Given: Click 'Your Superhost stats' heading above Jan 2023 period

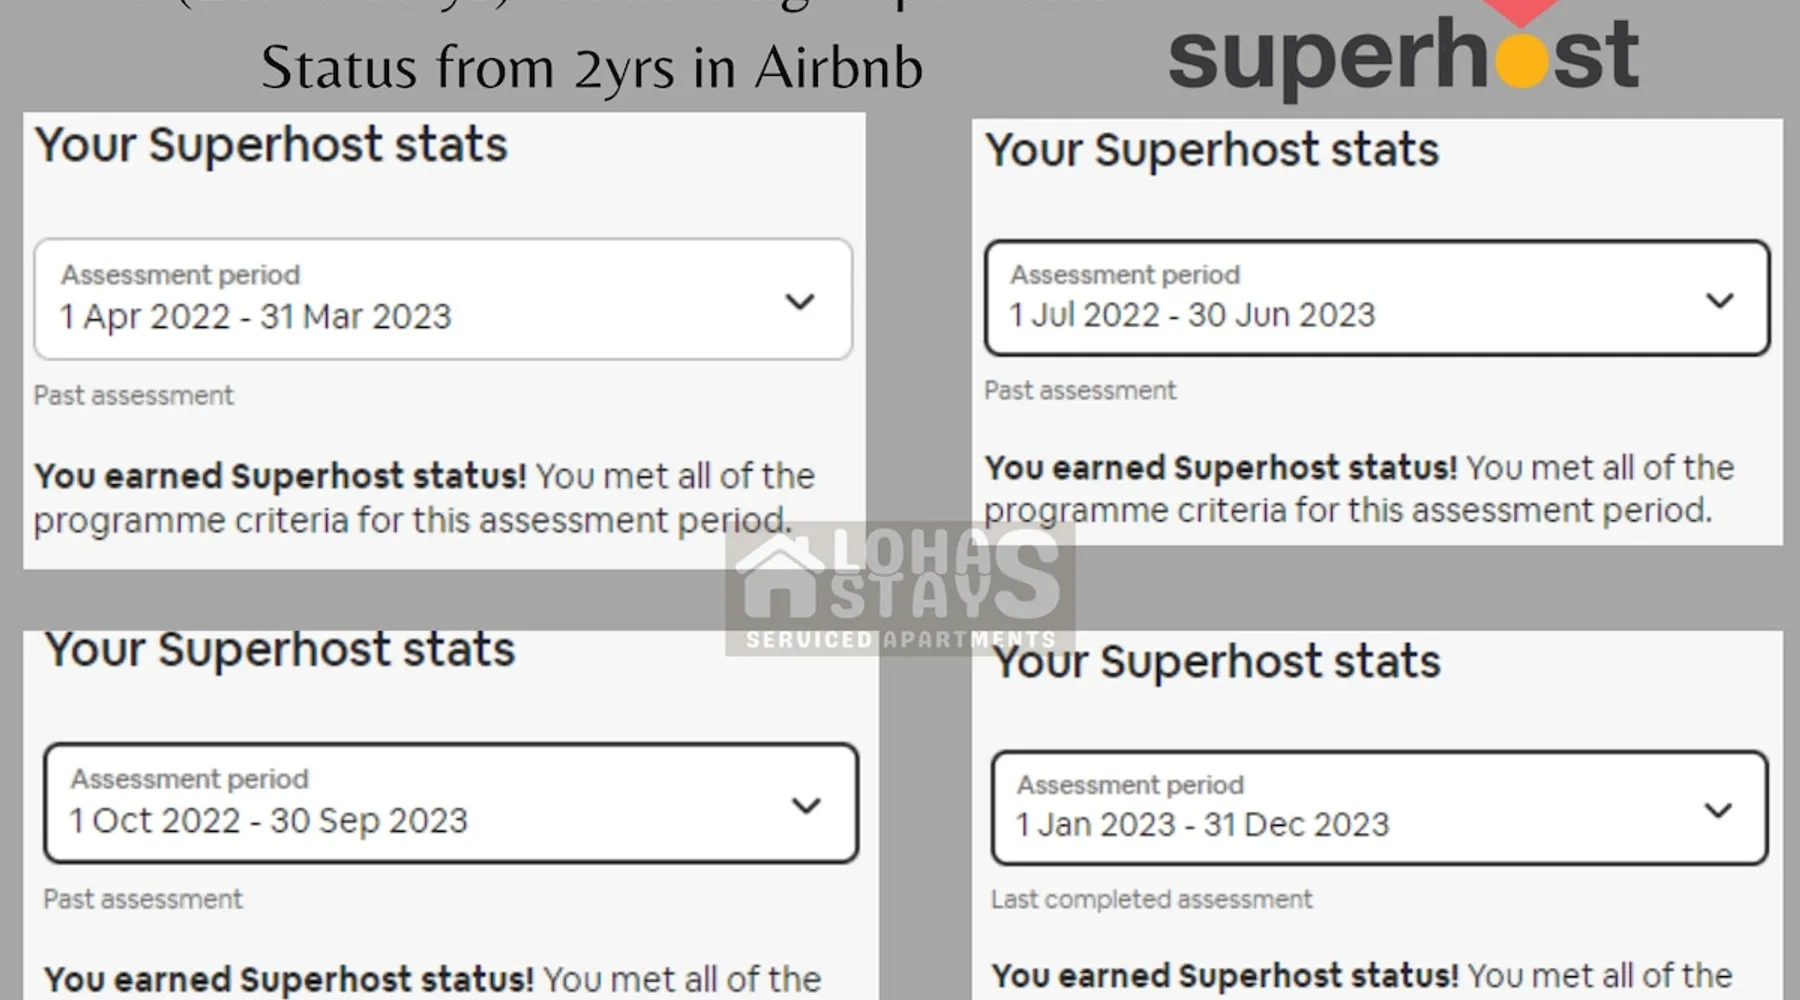Looking at the screenshot, I should coord(1216,662).
